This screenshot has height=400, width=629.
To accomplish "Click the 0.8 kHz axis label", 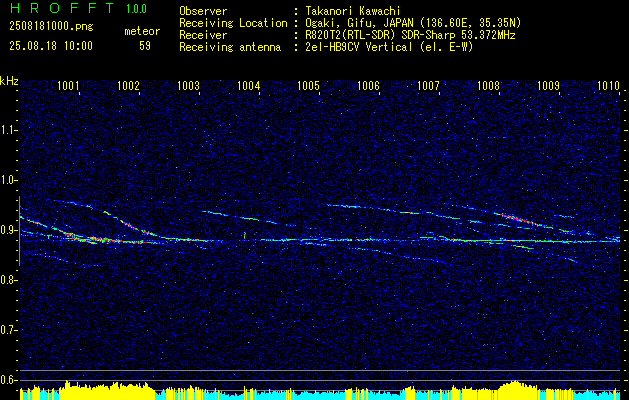I will (x=9, y=280).
